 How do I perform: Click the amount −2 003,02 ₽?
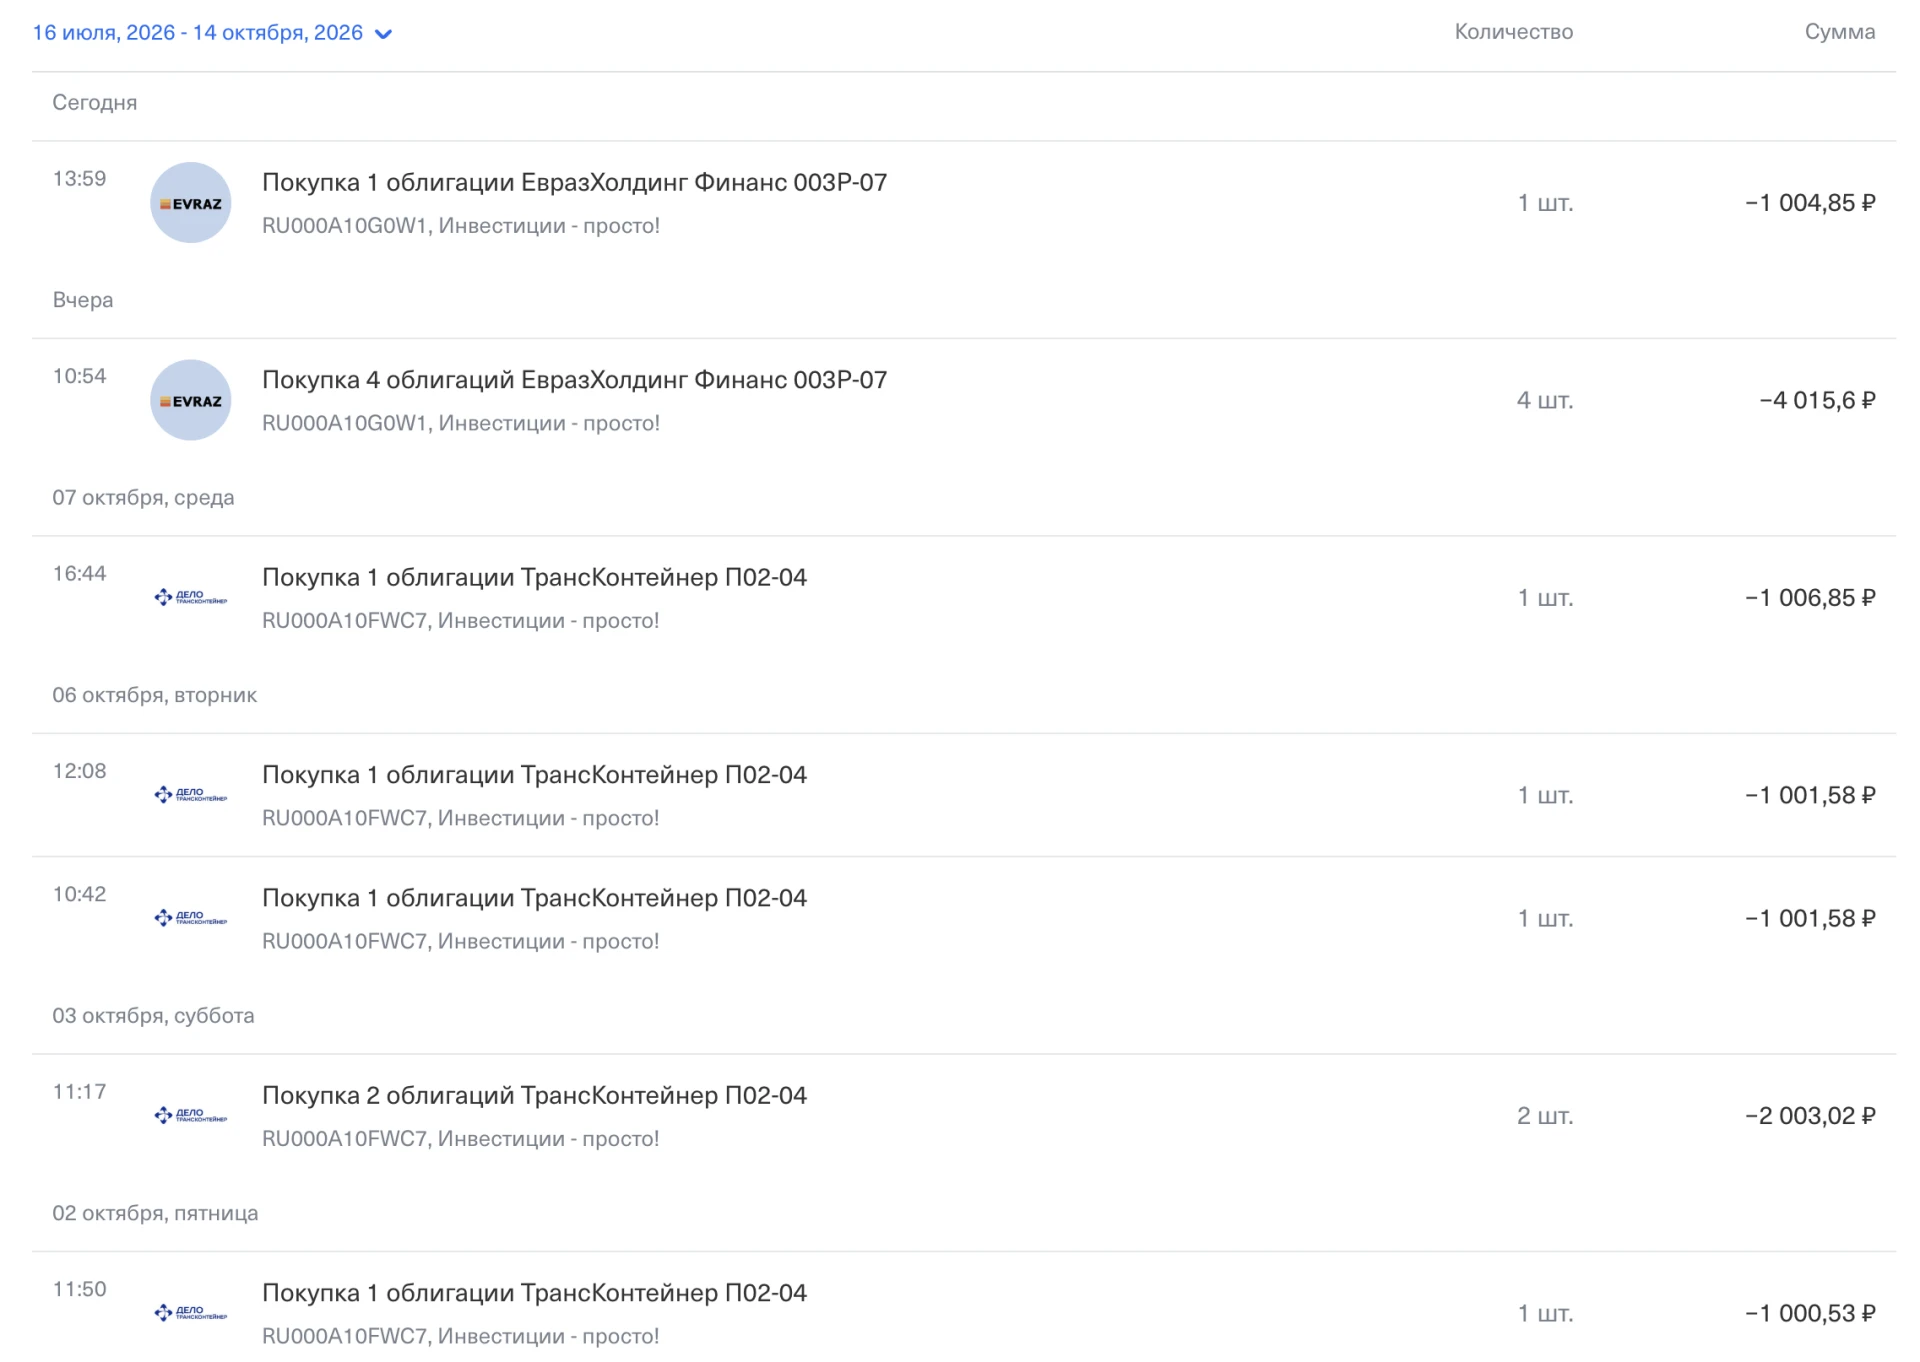[1810, 1116]
